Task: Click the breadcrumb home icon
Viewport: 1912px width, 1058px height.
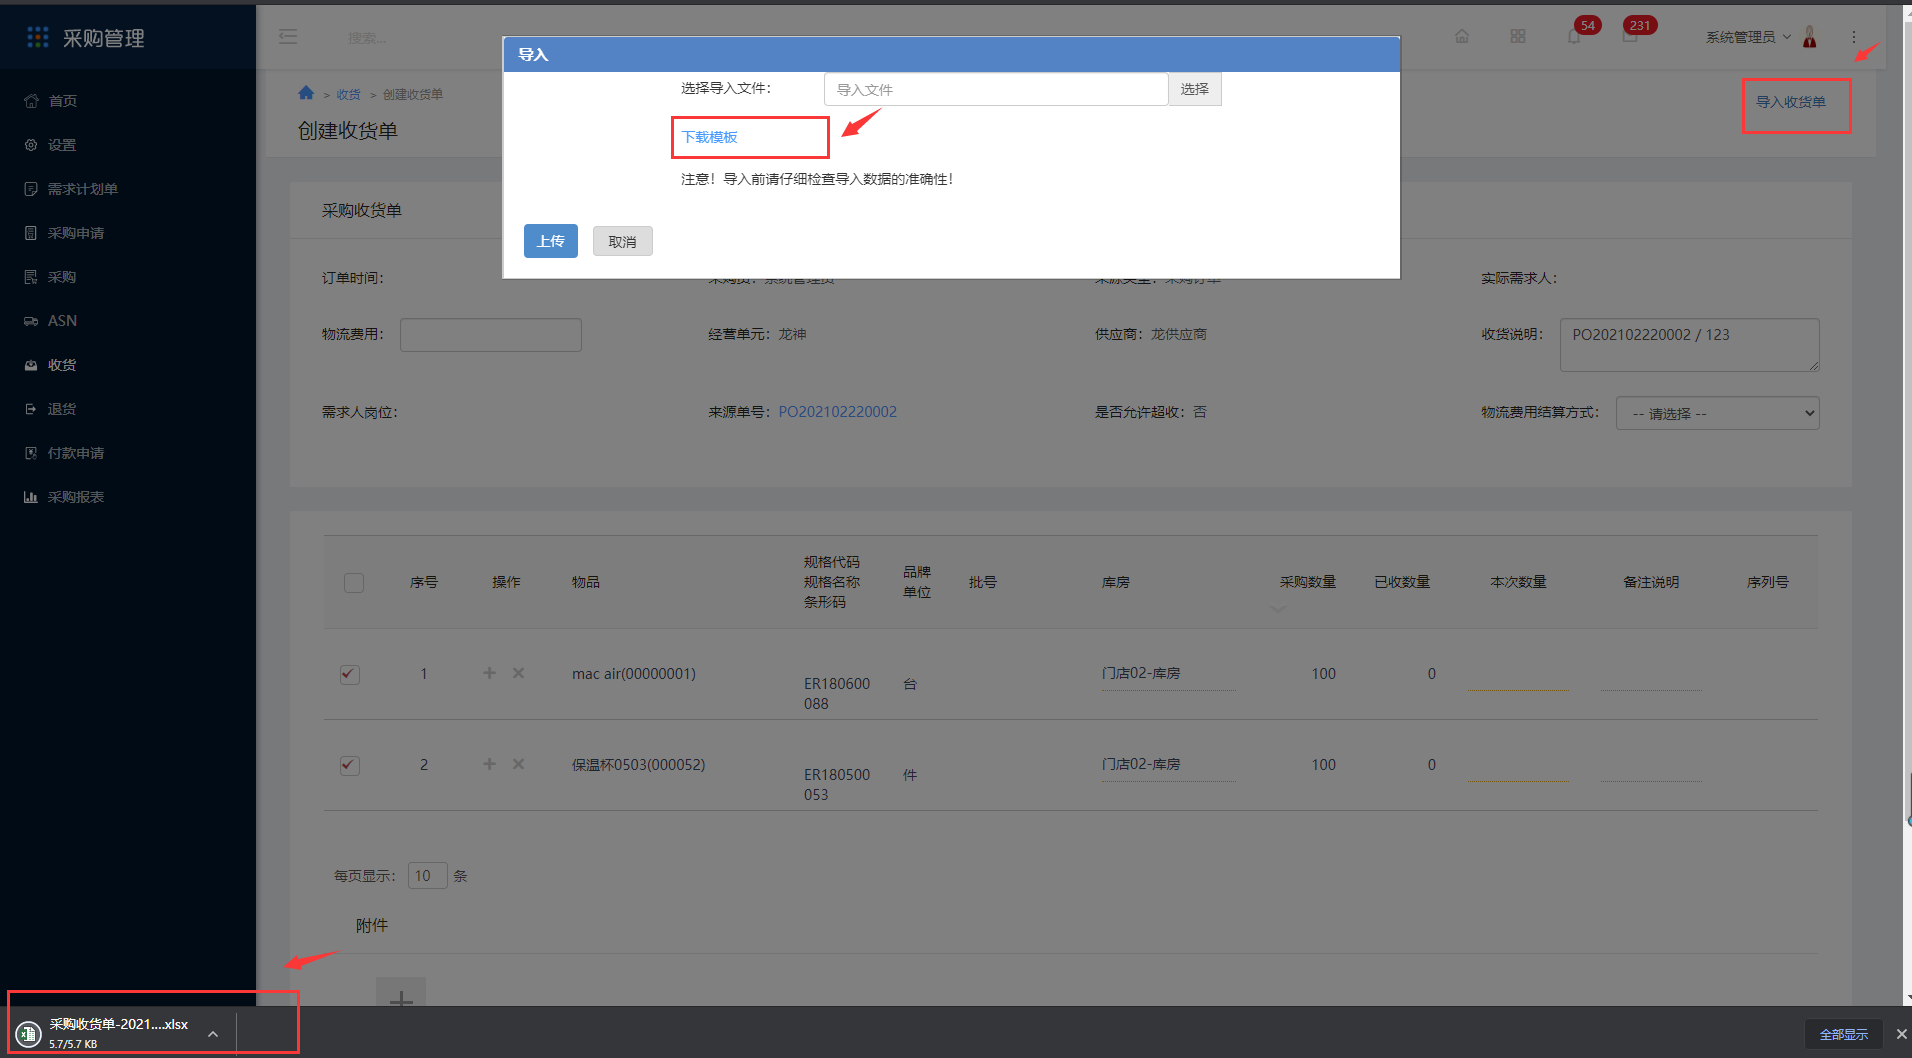Action: coord(306,93)
